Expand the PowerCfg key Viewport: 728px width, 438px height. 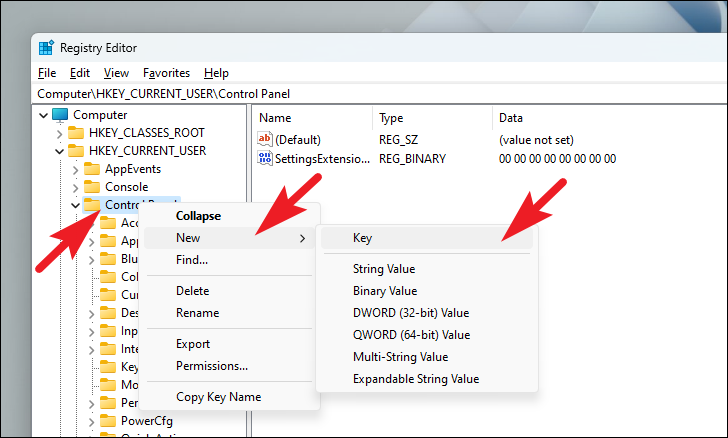(x=91, y=422)
